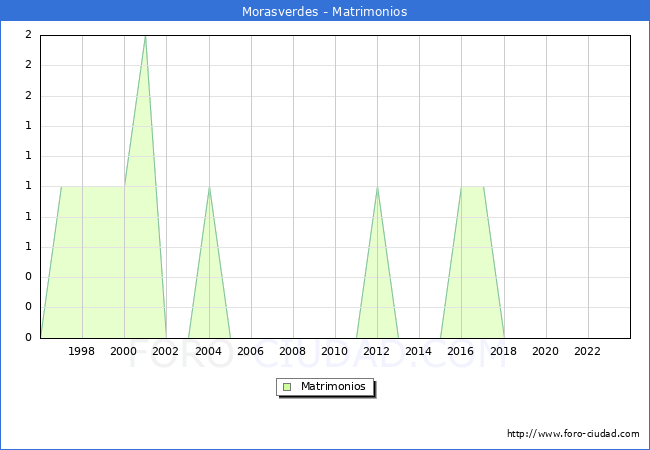Click the 2012 data peak
Image resolution: width=650 pixels, height=450 pixels.
pyautogui.click(x=377, y=187)
